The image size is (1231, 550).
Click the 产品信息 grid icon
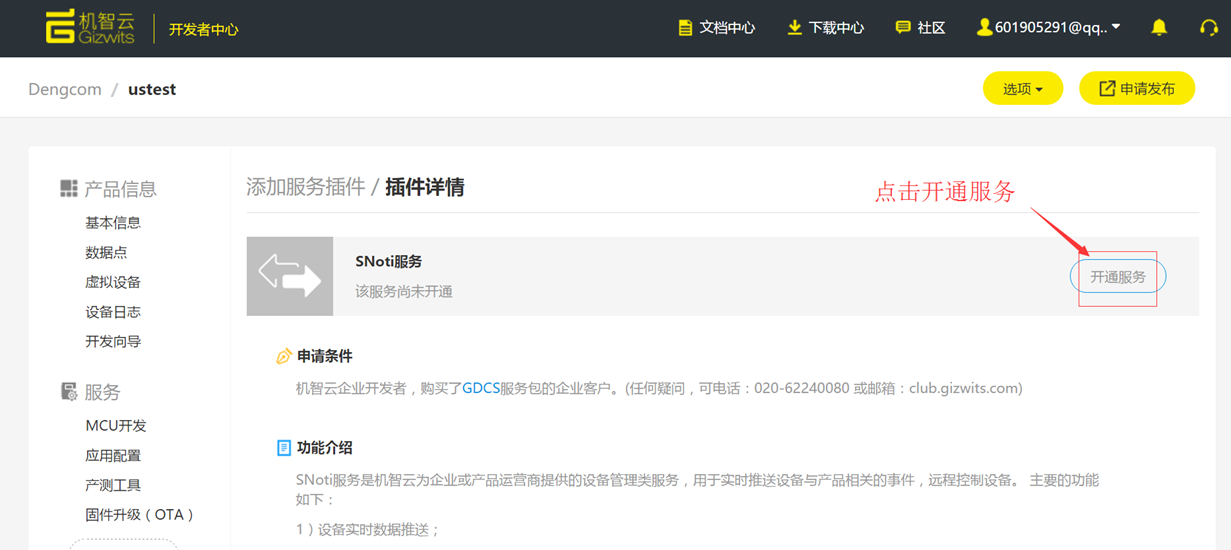[69, 189]
